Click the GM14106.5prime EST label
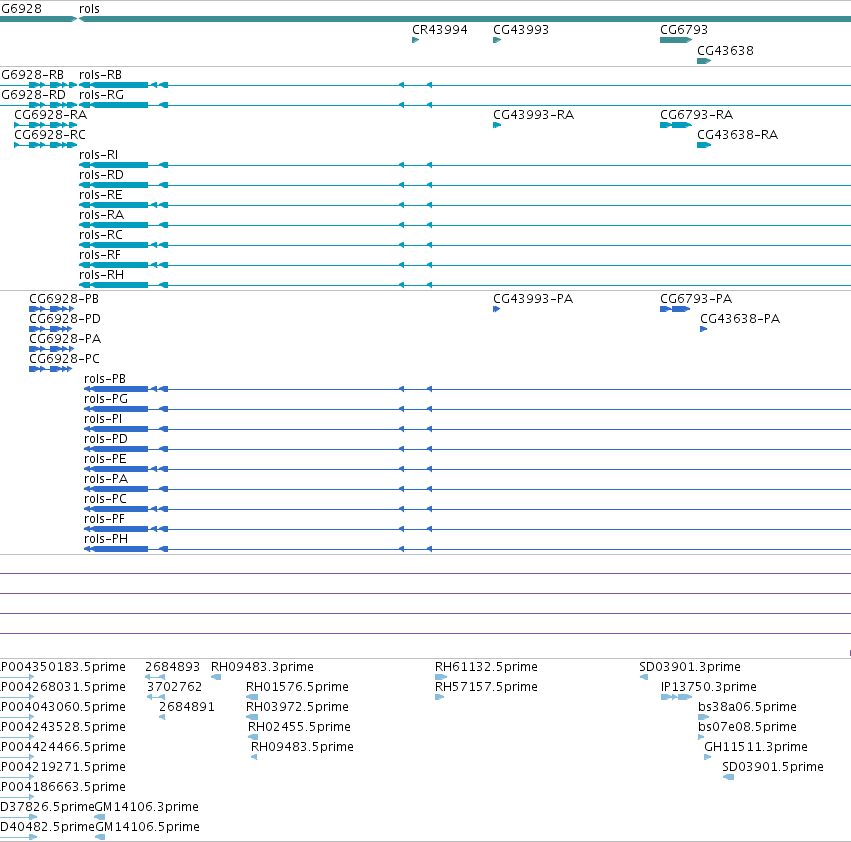The height and width of the screenshot is (842, 851). 147,827
